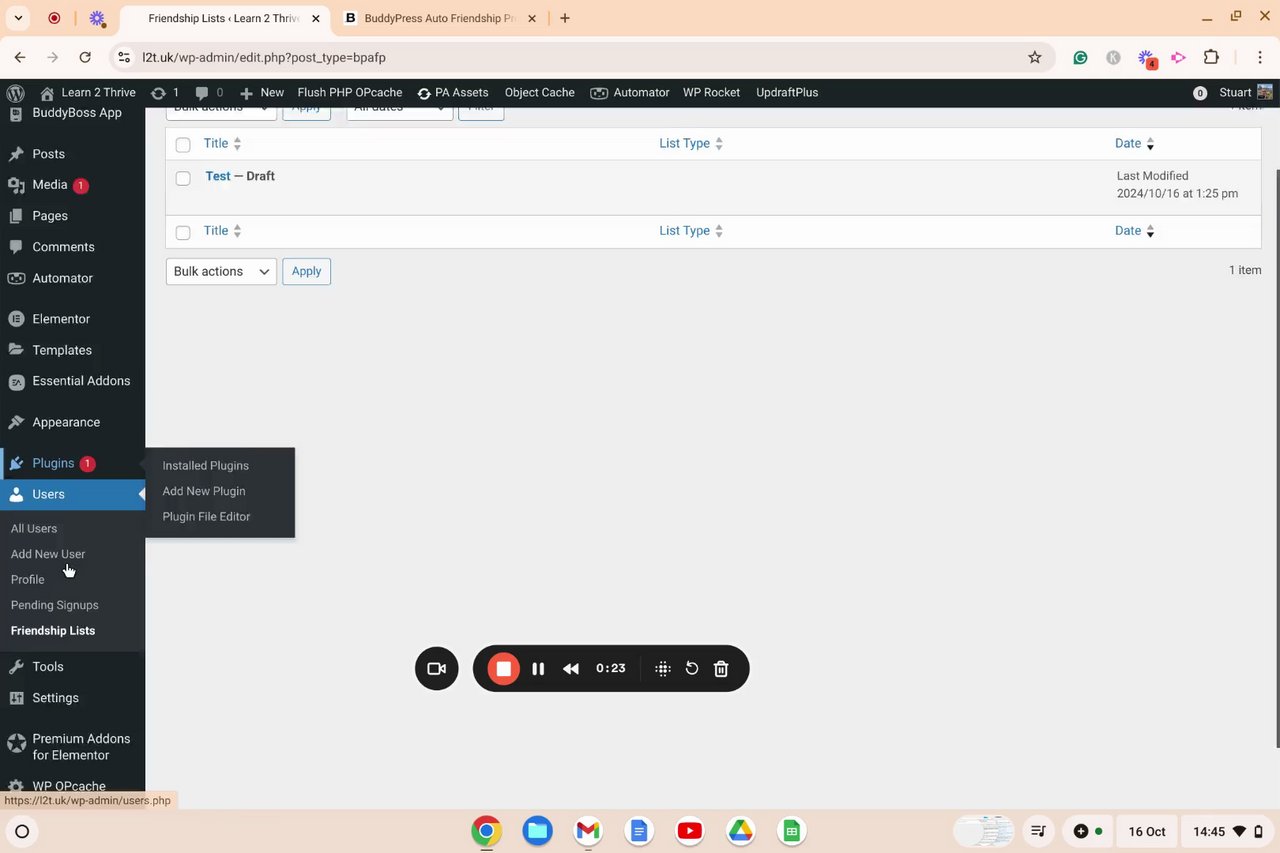Open the Grammarly extension icon
Screen dimensions: 1280x853
tap(1080, 58)
